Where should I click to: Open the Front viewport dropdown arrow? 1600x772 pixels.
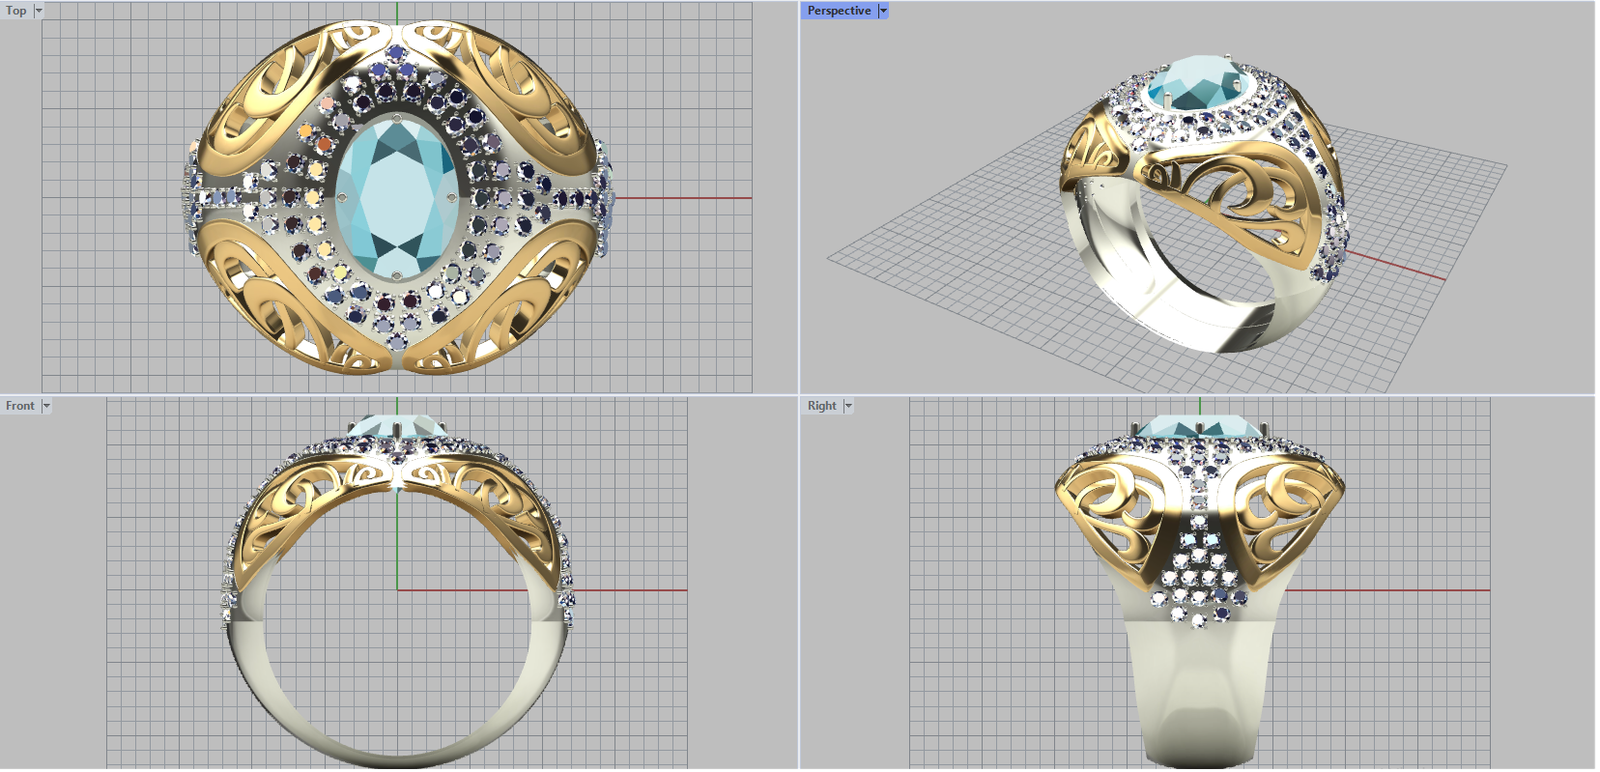pyautogui.click(x=46, y=406)
